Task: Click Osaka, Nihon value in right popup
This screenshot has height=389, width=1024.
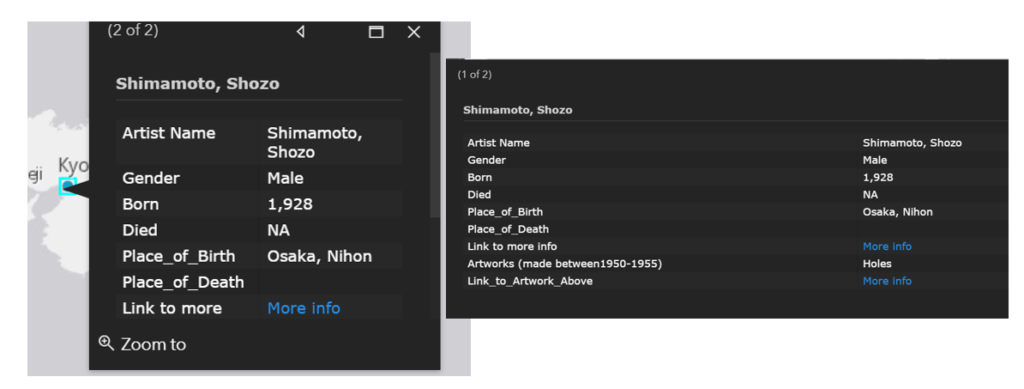Action: tap(897, 212)
